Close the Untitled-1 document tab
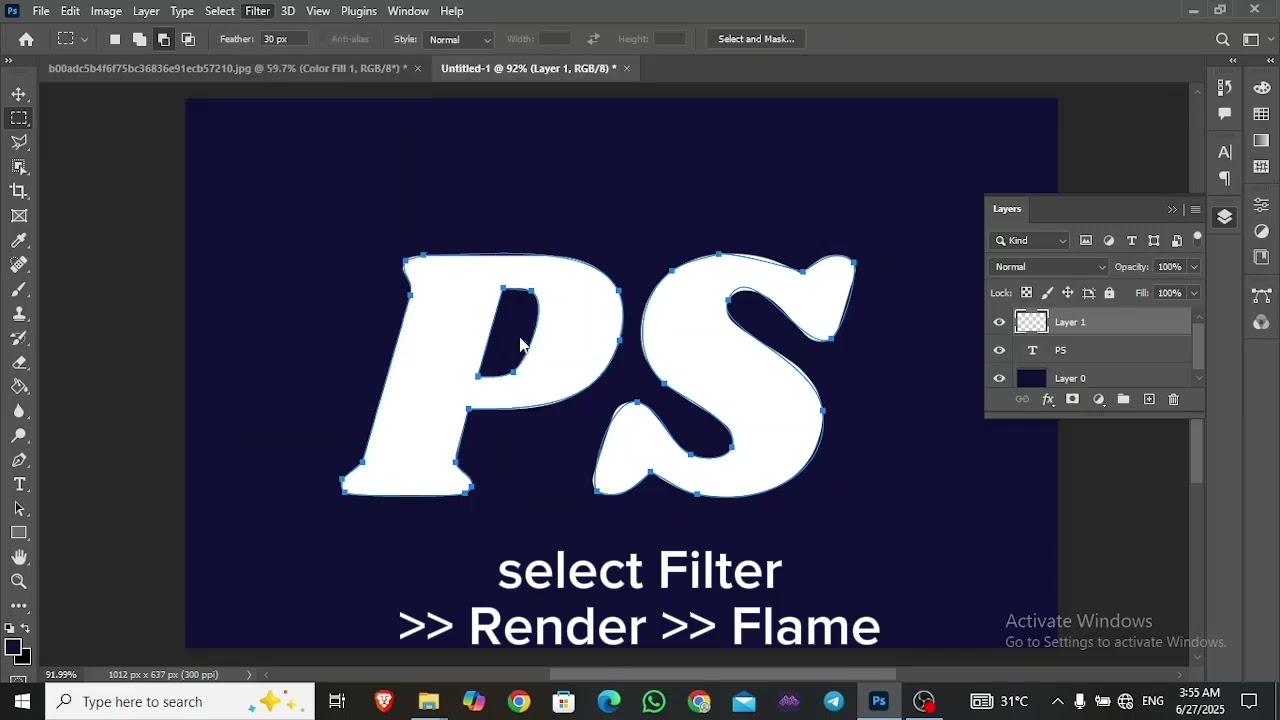 coord(627,68)
